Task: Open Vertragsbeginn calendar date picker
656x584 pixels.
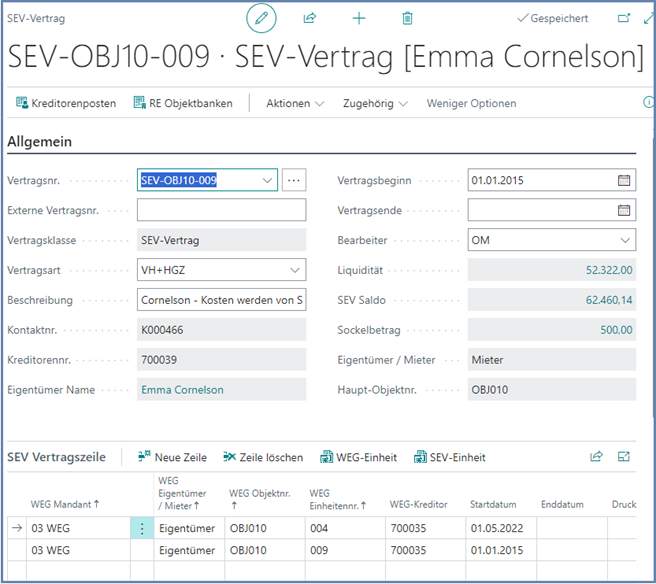Action: point(624,181)
